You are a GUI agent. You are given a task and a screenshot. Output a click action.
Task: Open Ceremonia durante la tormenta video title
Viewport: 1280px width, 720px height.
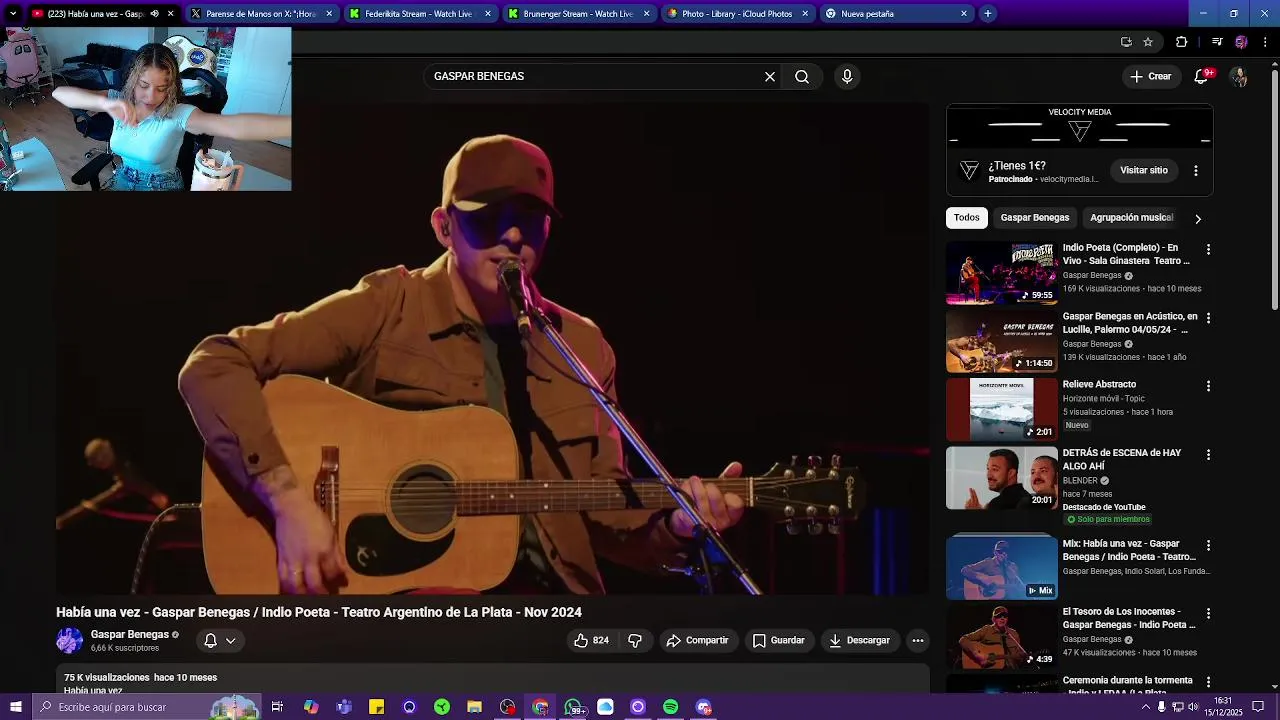[1128, 685]
